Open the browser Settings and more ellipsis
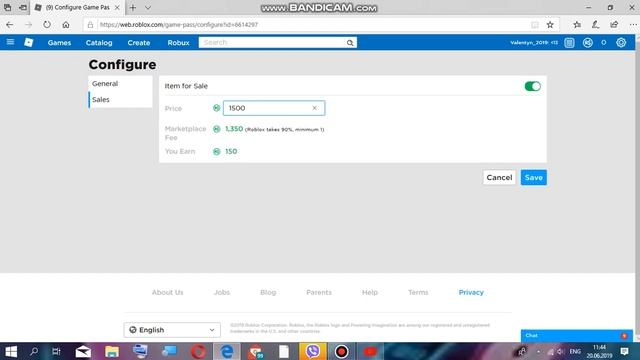Viewport: 640px width, 360px height. (x=633, y=24)
